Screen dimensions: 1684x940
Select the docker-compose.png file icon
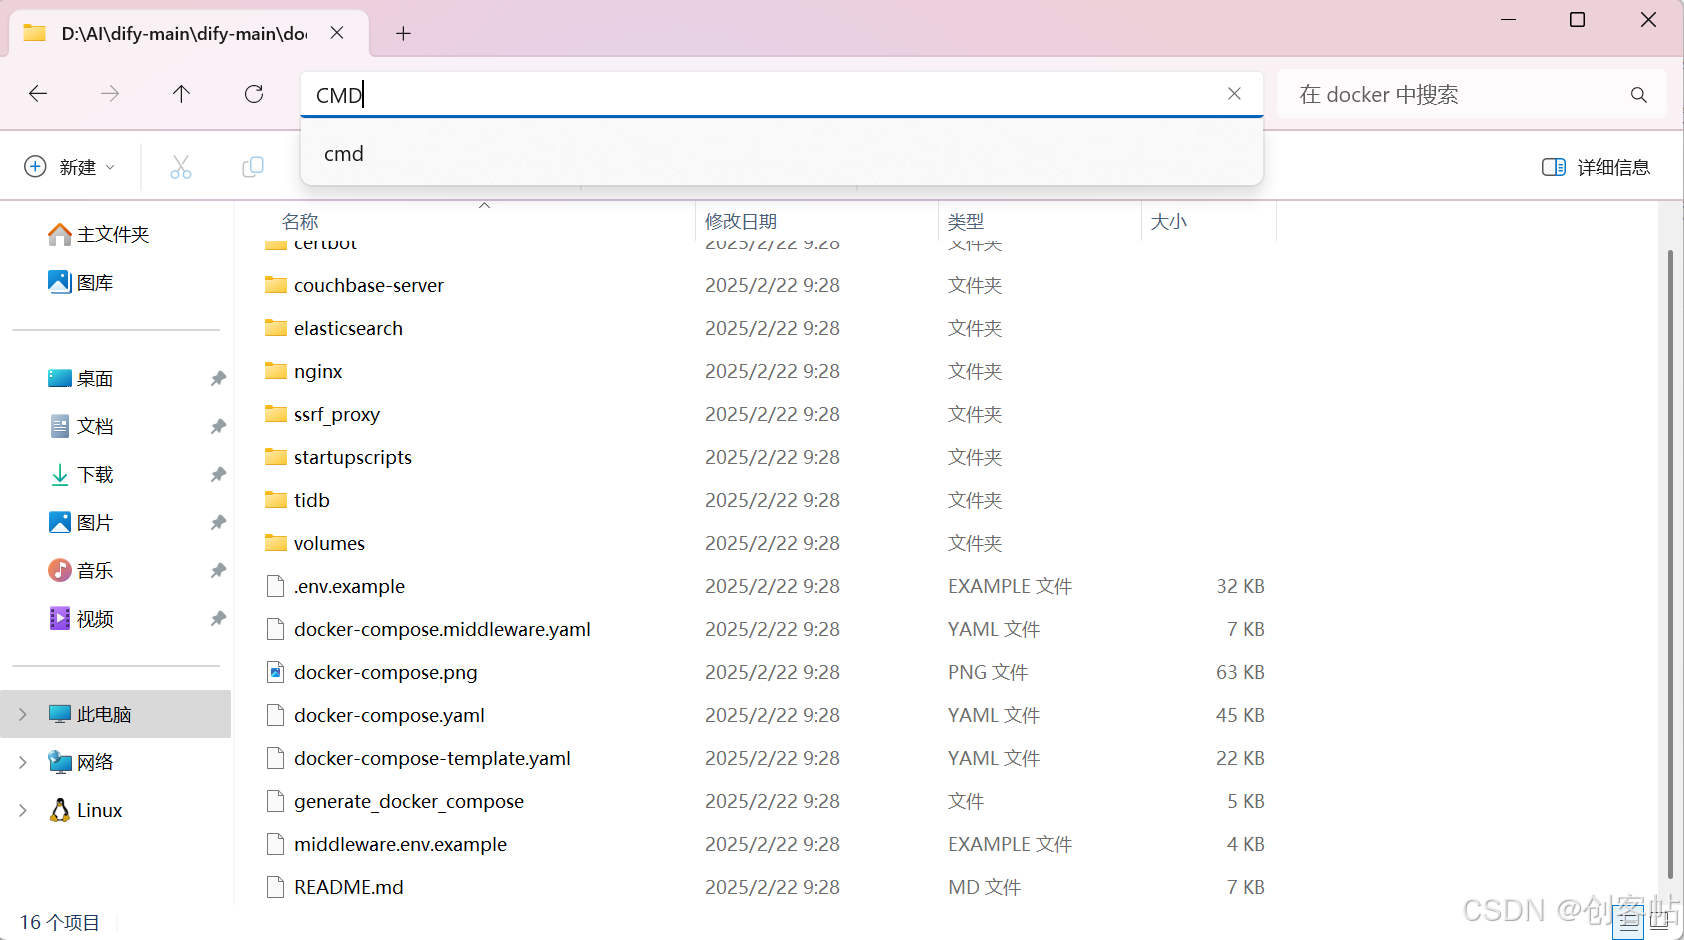click(276, 672)
